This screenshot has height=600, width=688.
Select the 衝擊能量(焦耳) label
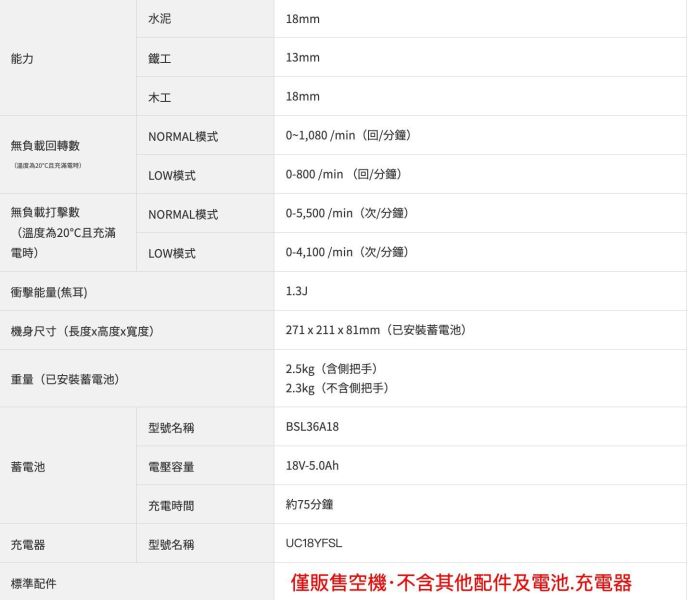click(49, 292)
